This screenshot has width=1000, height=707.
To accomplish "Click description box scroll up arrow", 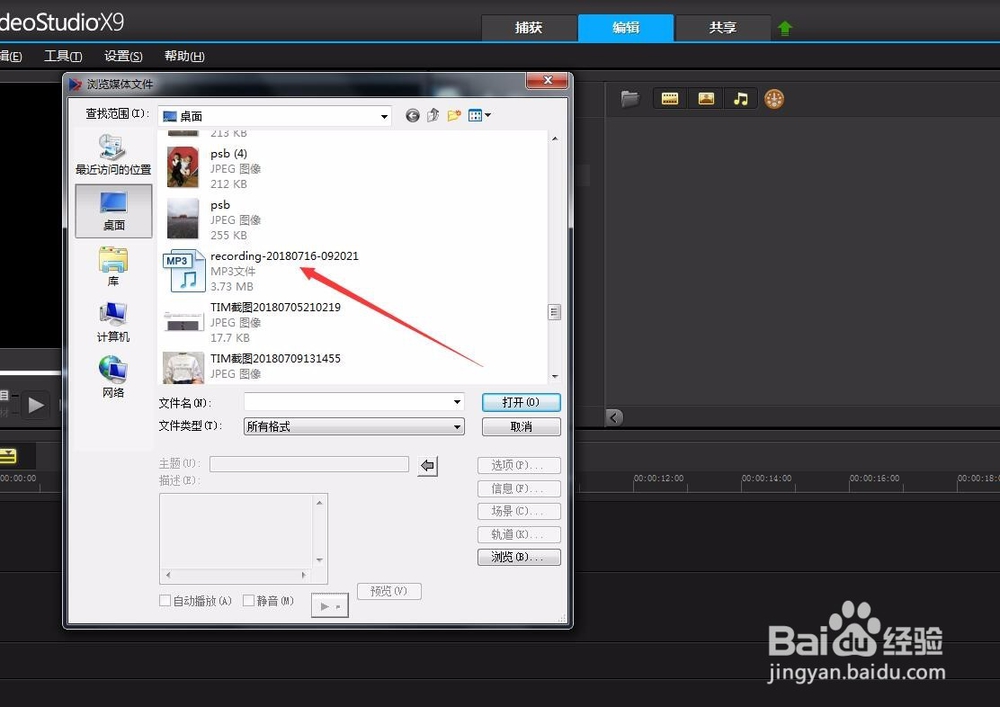I will 320,502.
